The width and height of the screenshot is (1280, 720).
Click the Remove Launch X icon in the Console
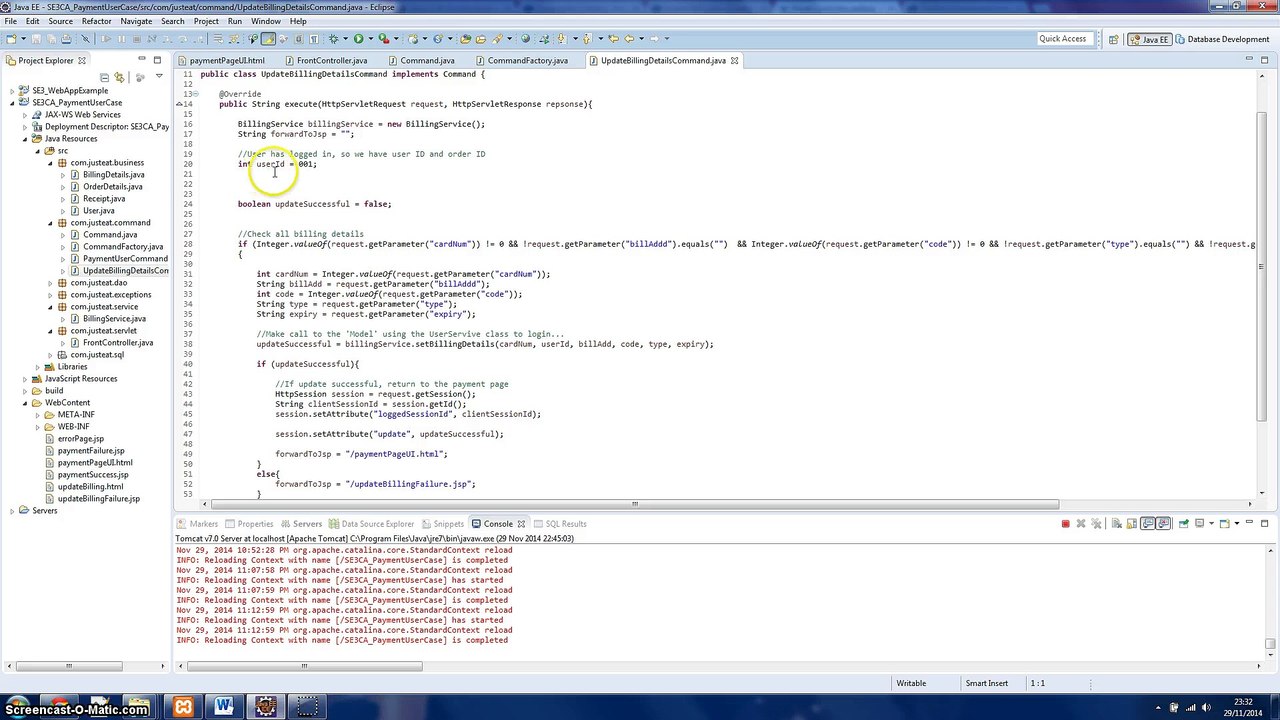[x=1081, y=523]
